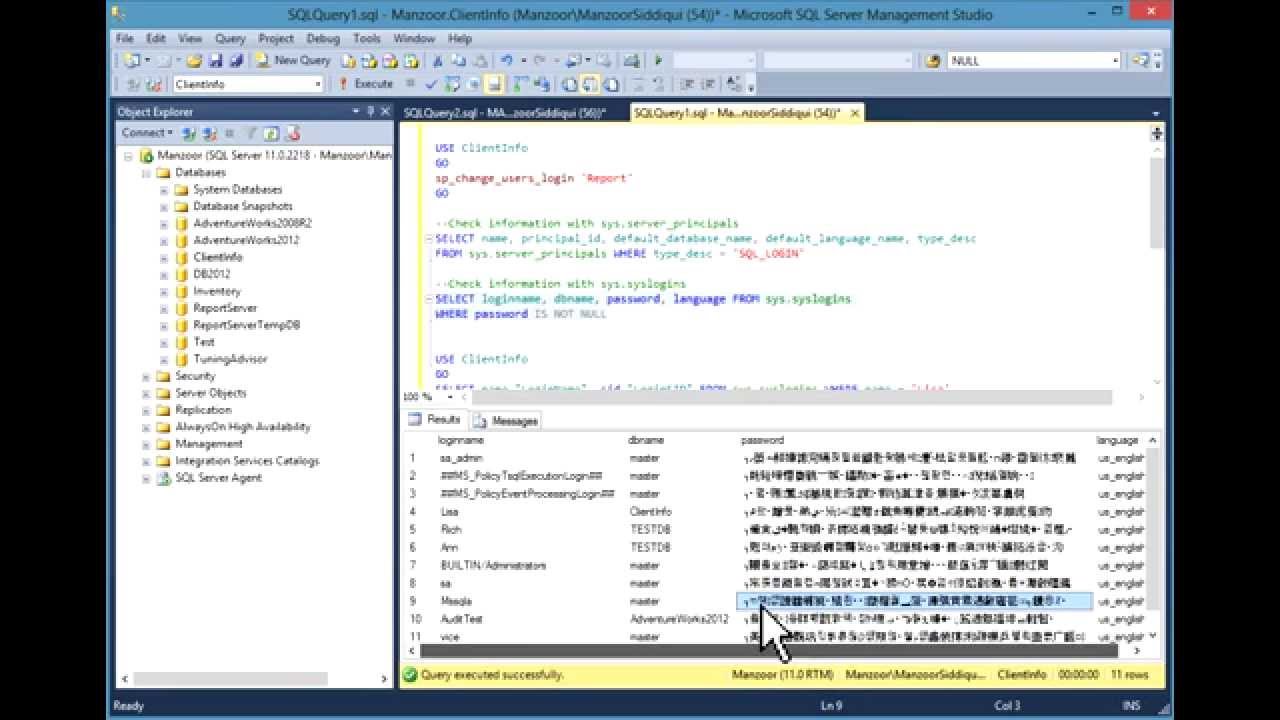
Task: Open the Debug menu
Action: point(323,38)
